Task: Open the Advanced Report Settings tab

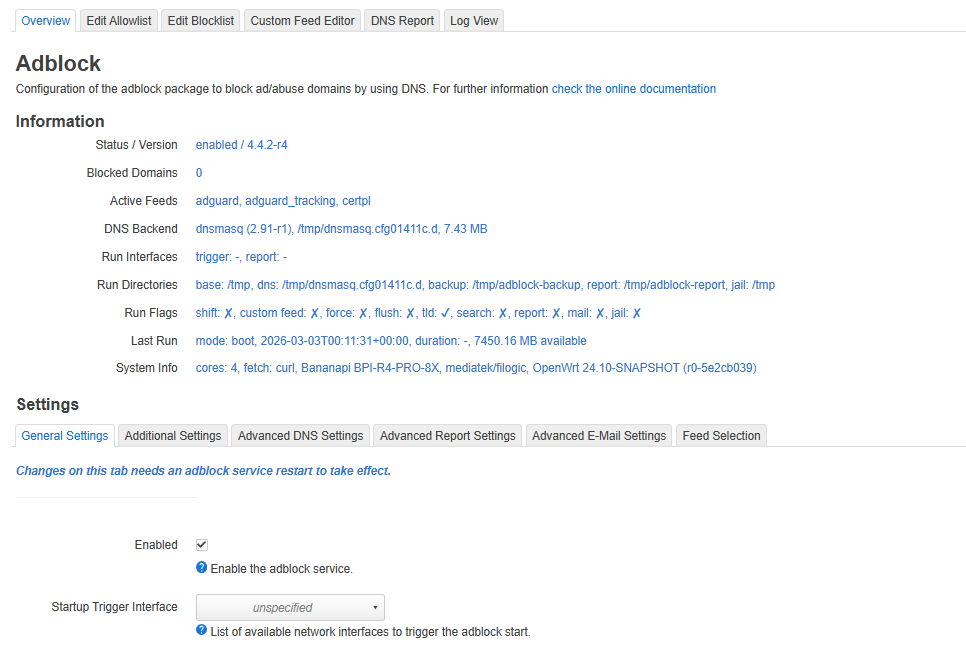Action: 447,436
